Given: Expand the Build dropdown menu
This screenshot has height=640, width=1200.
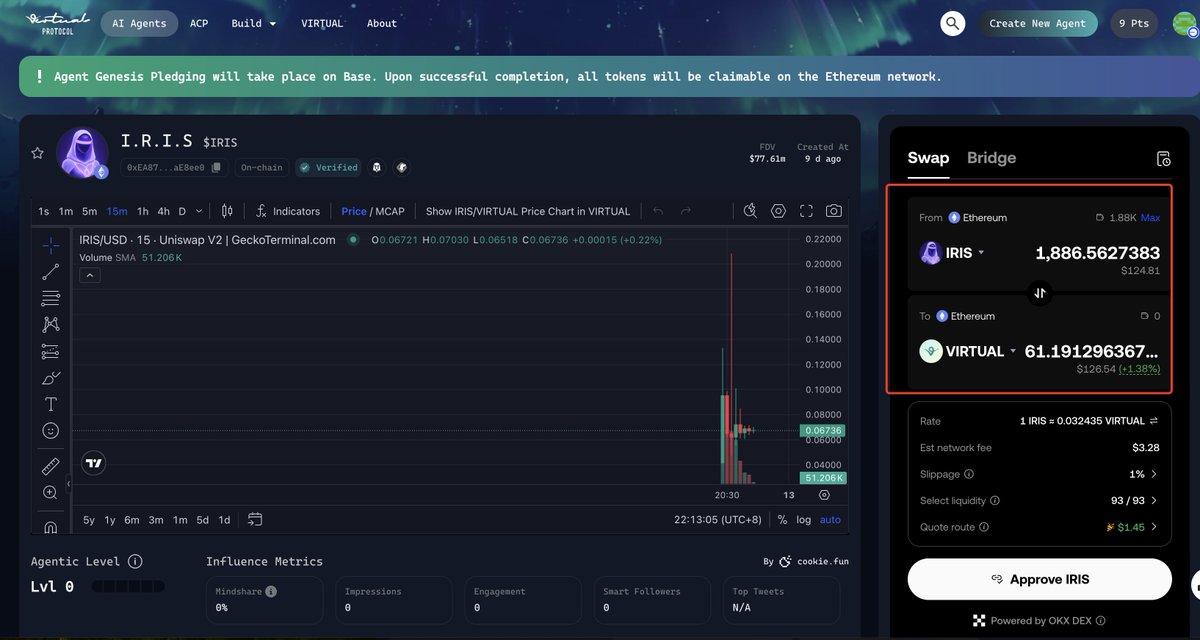Looking at the screenshot, I should 254,23.
